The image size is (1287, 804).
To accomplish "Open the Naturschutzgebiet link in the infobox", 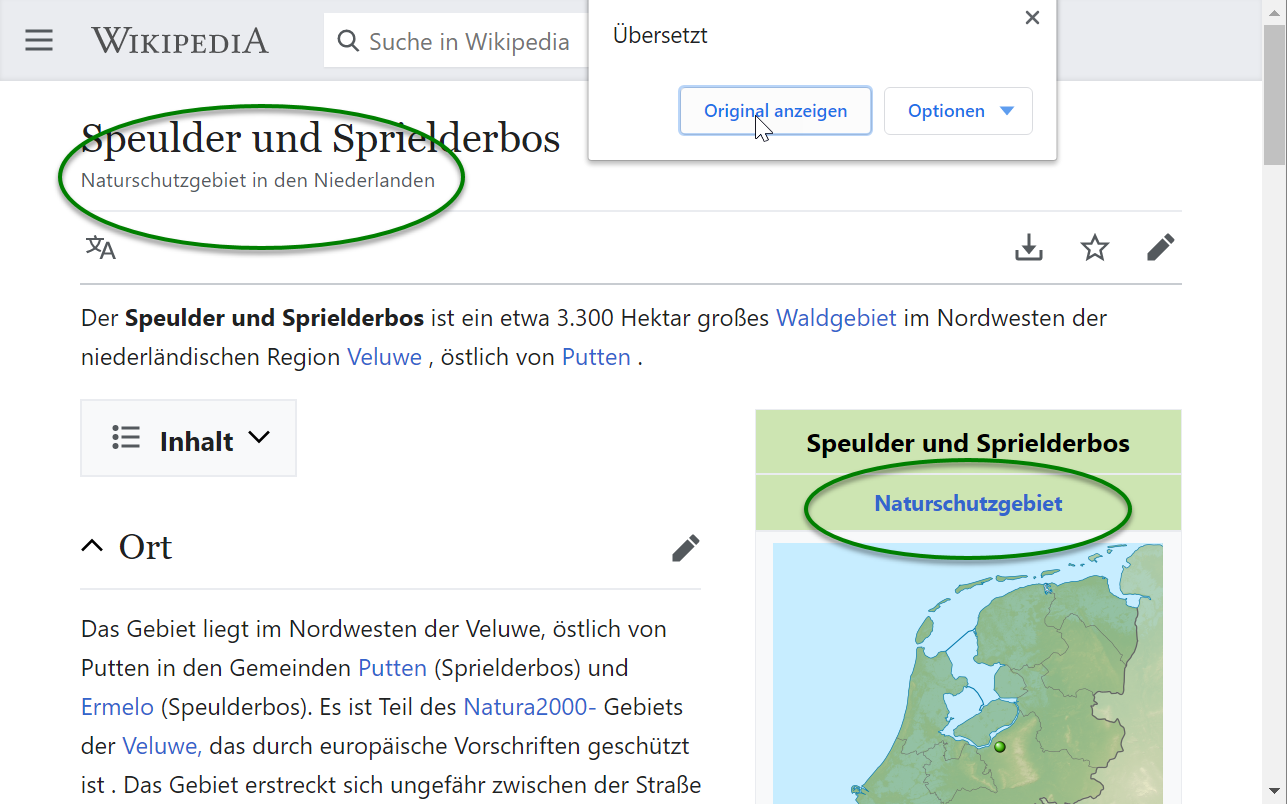I will 967,503.
